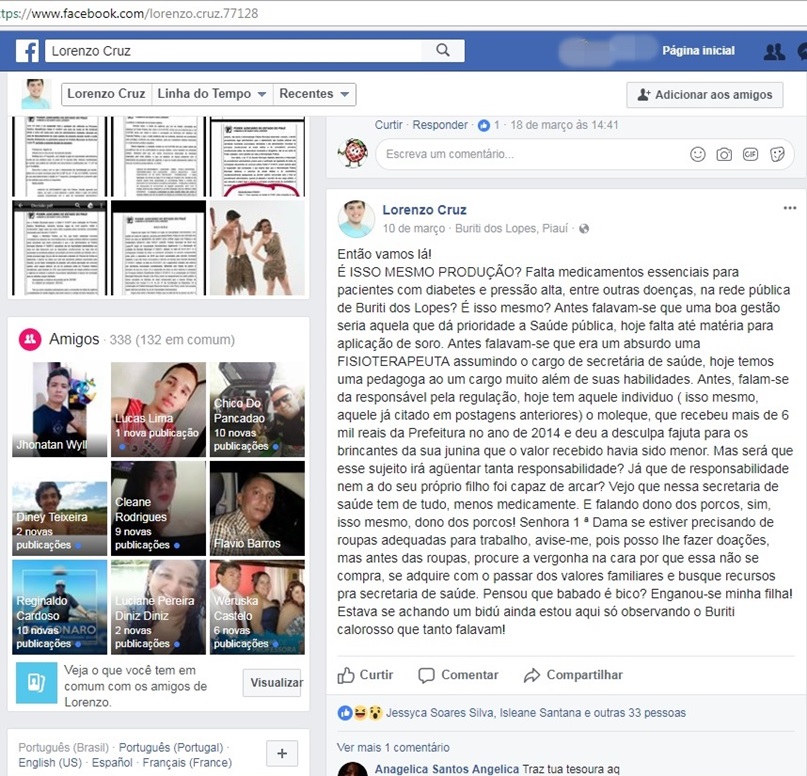Click Comentar under the post
Screen dimensions: 807x776
click(x=458, y=675)
